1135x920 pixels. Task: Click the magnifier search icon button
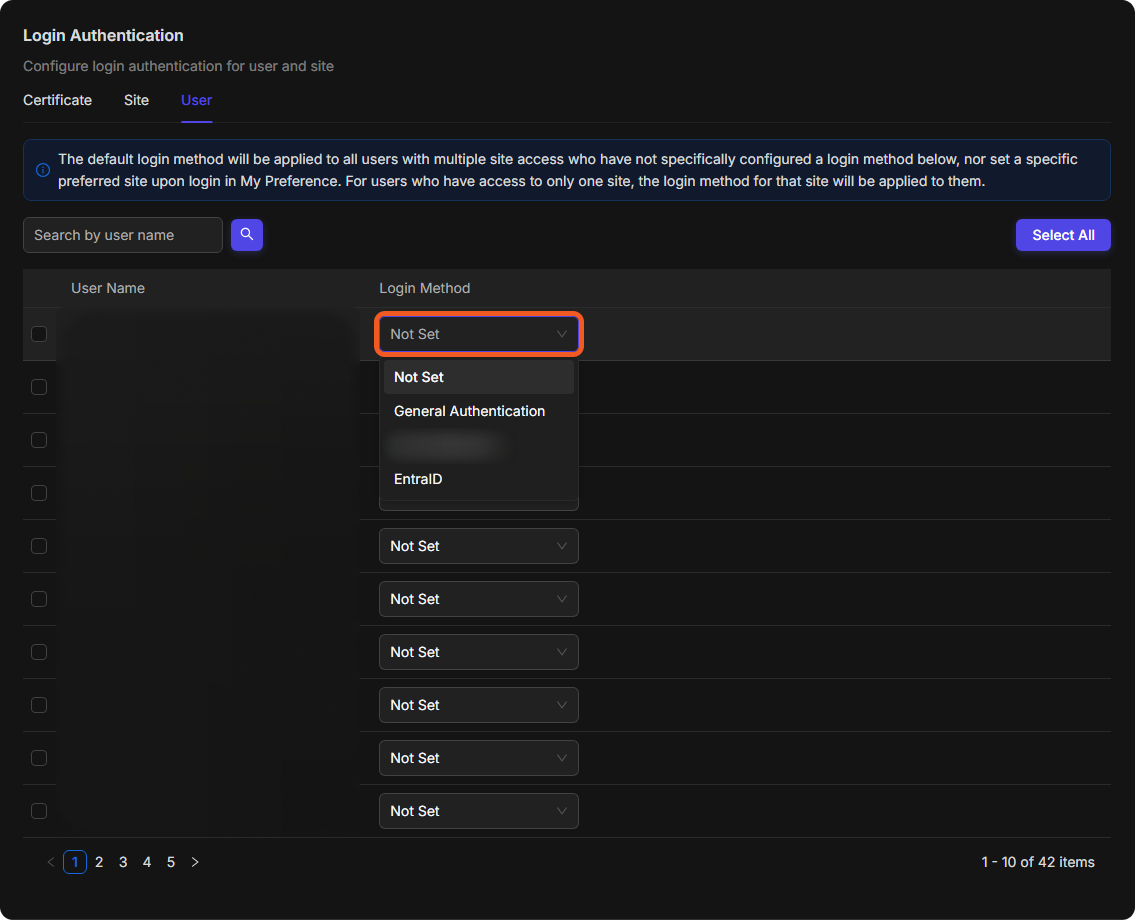[x=247, y=235]
